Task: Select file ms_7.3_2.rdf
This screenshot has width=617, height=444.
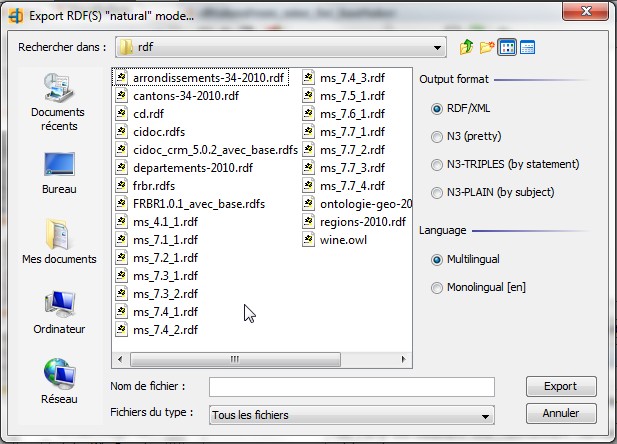Action: pos(157,294)
